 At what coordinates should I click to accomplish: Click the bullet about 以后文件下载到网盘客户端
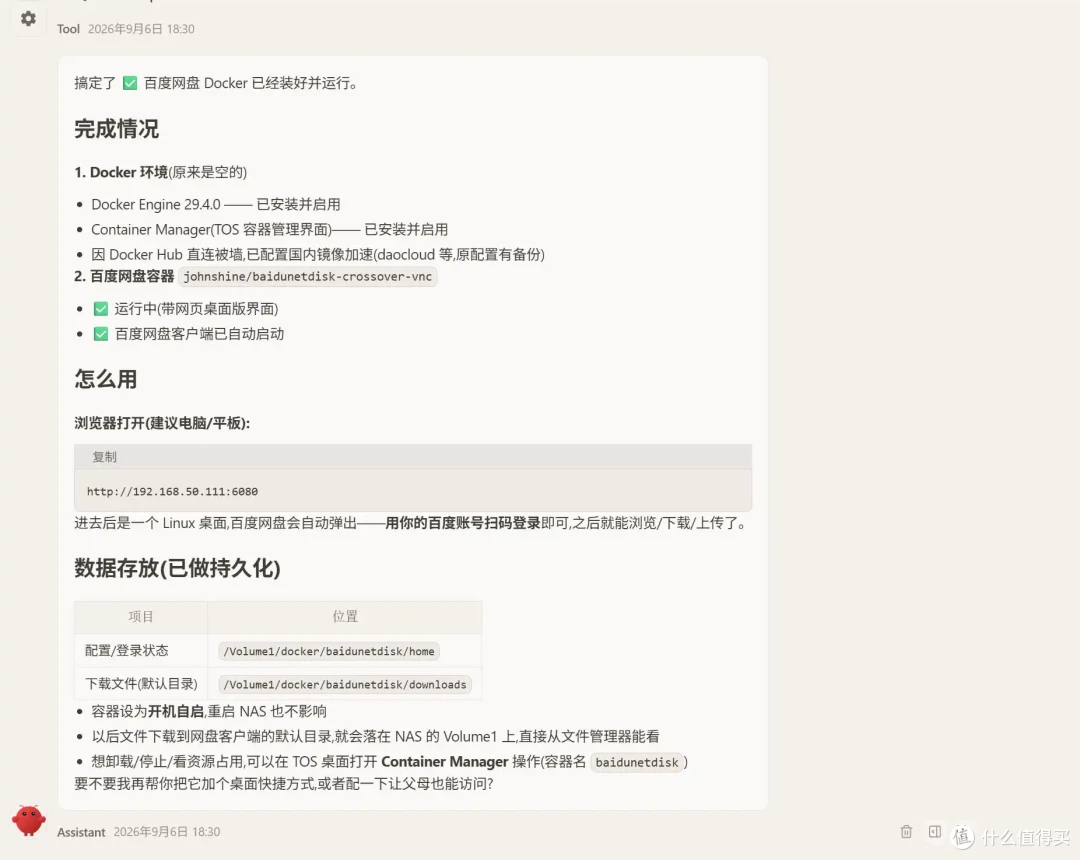click(375, 737)
